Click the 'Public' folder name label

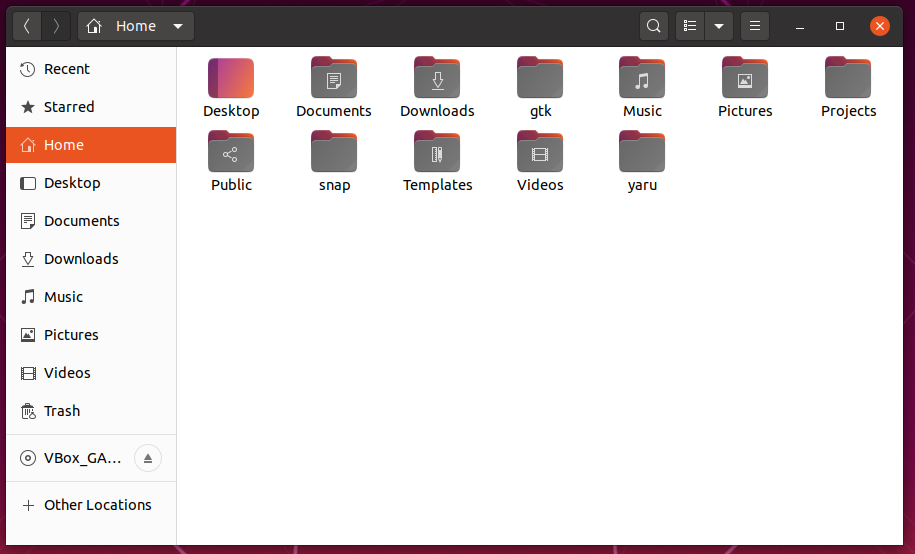(232, 185)
